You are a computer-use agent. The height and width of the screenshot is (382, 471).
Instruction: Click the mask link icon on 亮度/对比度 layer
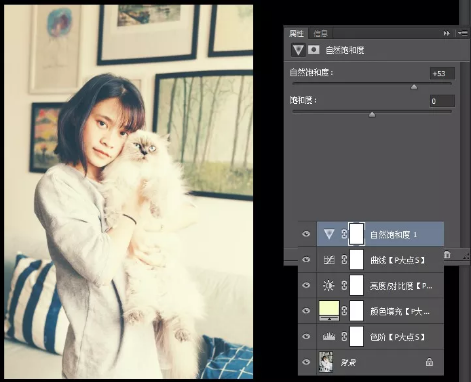(x=344, y=285)
